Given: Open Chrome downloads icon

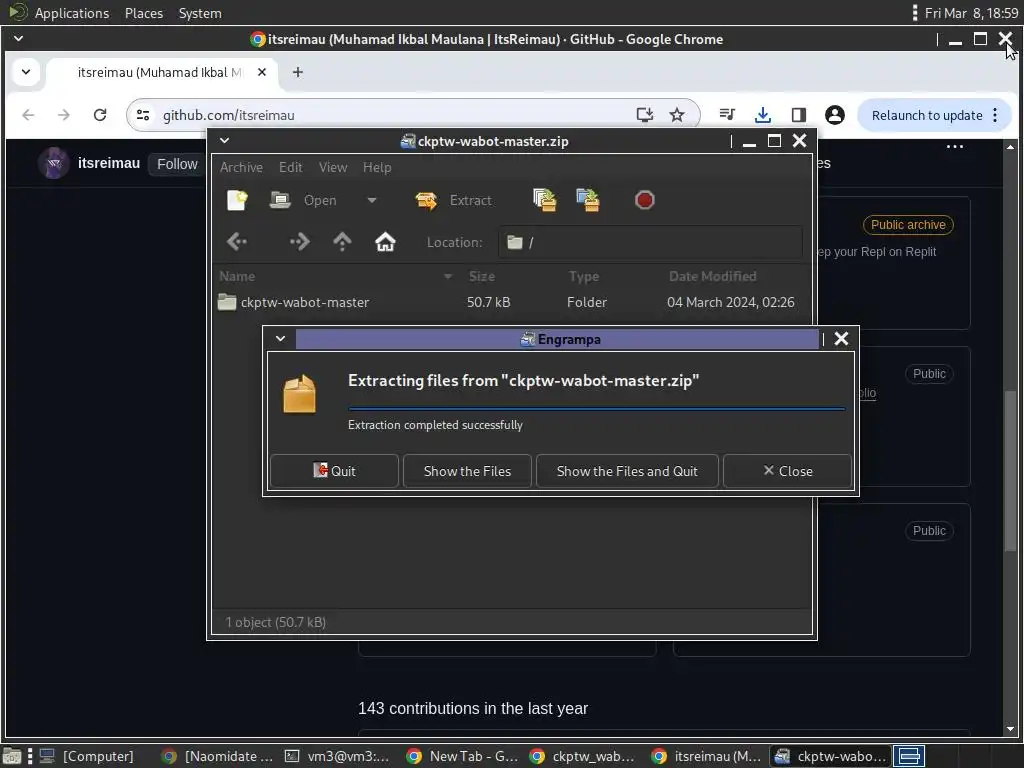Looking at the screenshot, I should 762,115.
